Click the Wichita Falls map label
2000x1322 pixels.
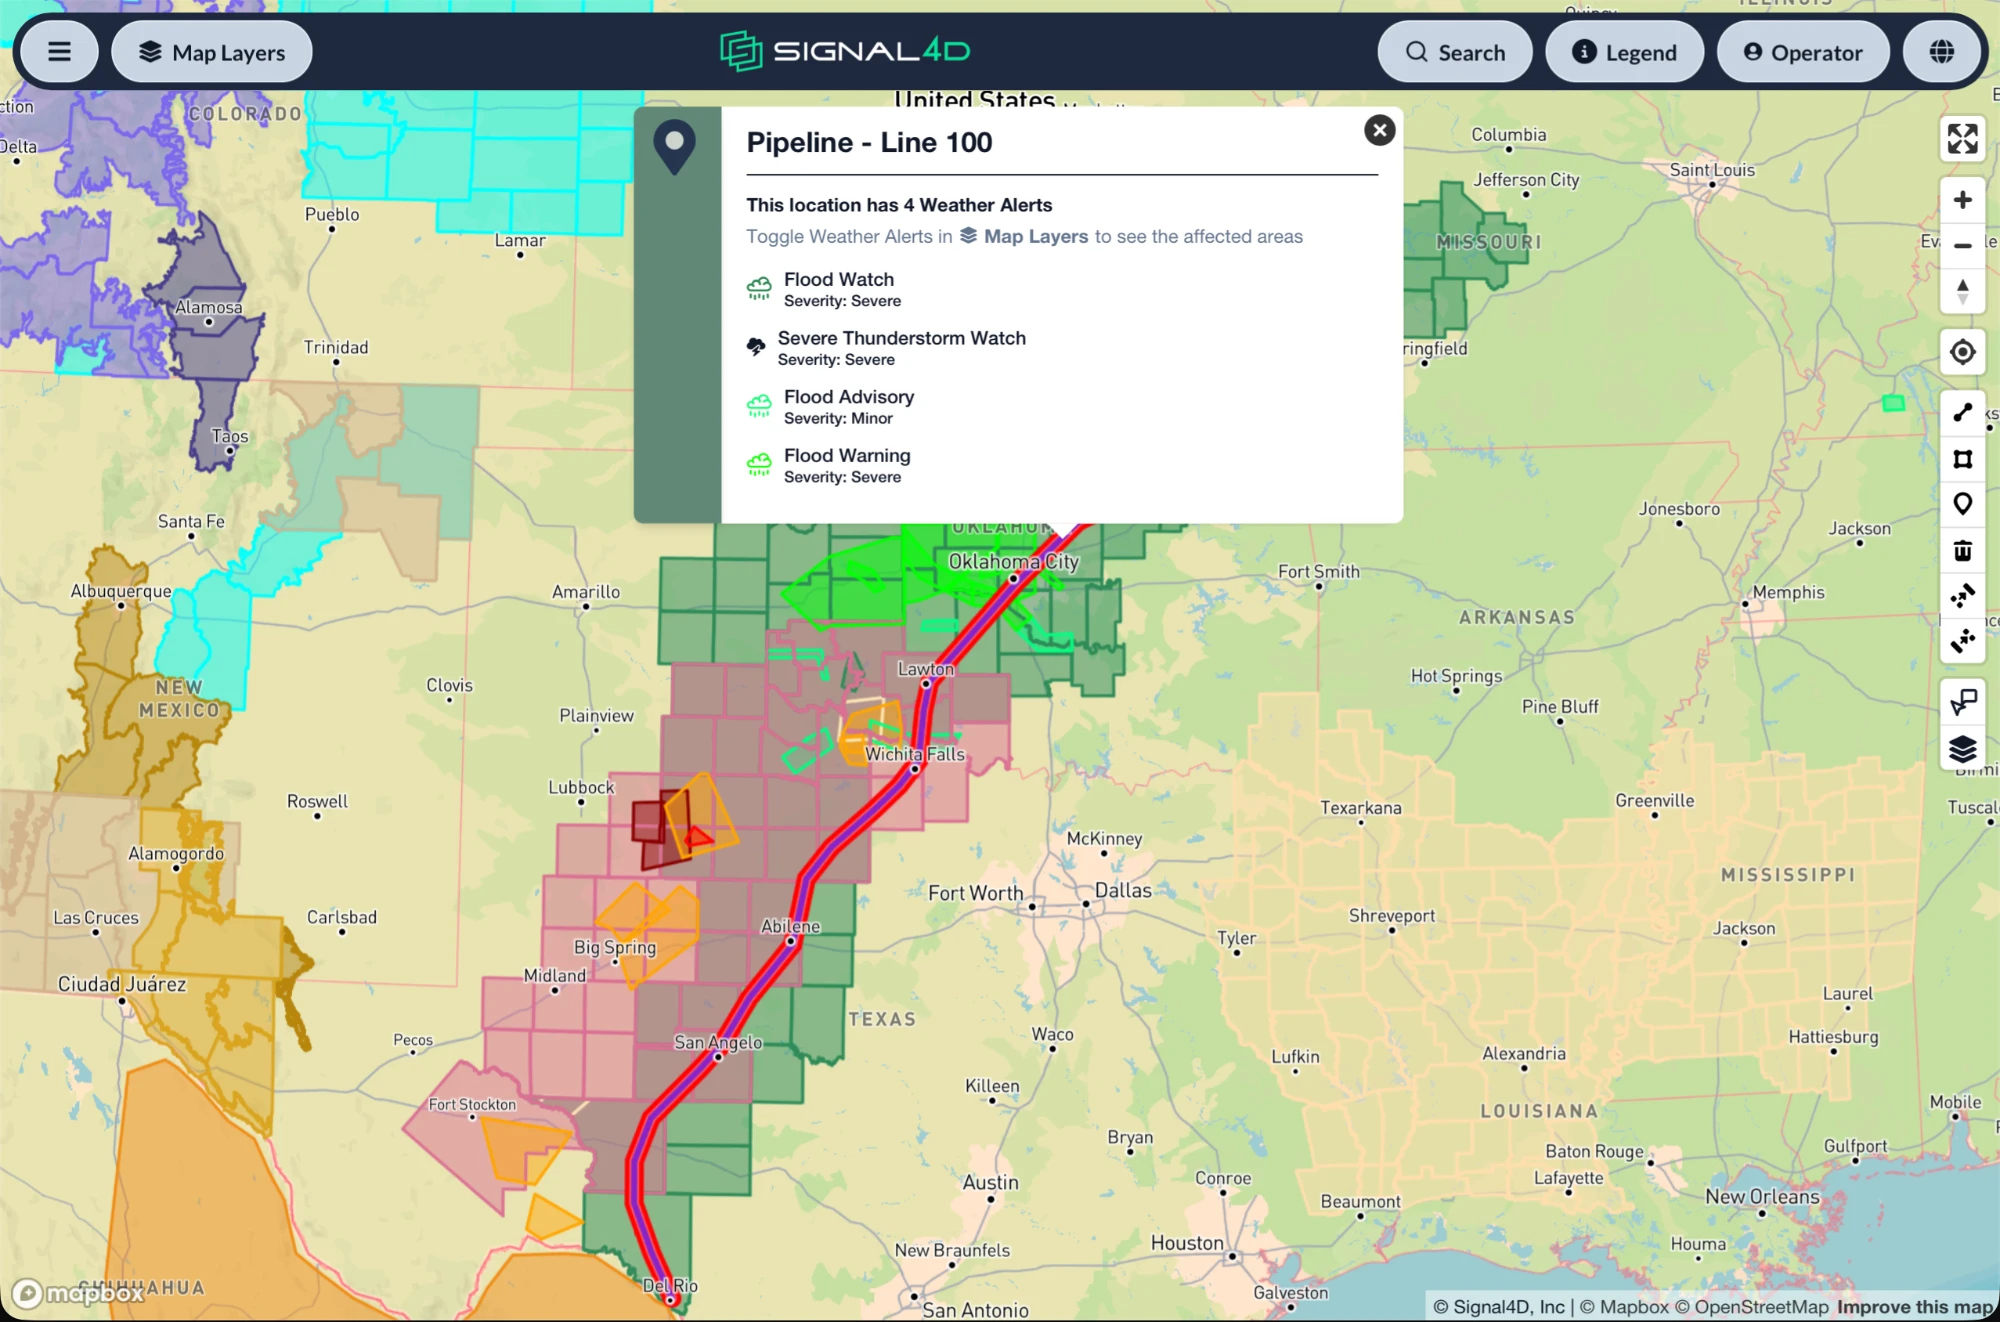click(915, 754)
